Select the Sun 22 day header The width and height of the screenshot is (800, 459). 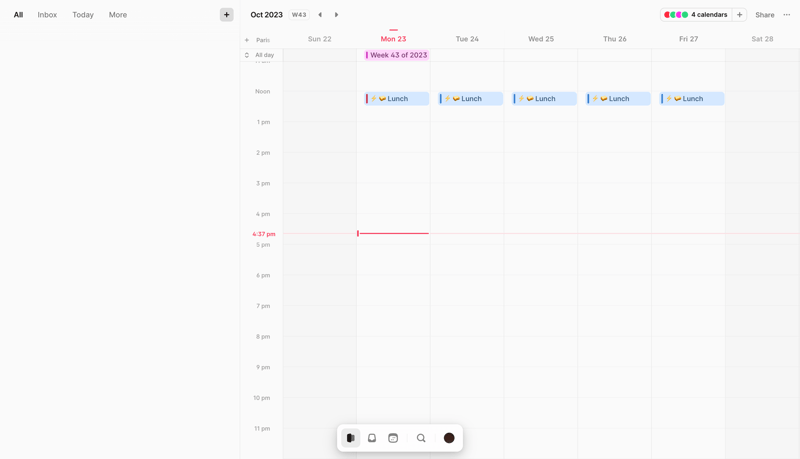pos(319,39)
